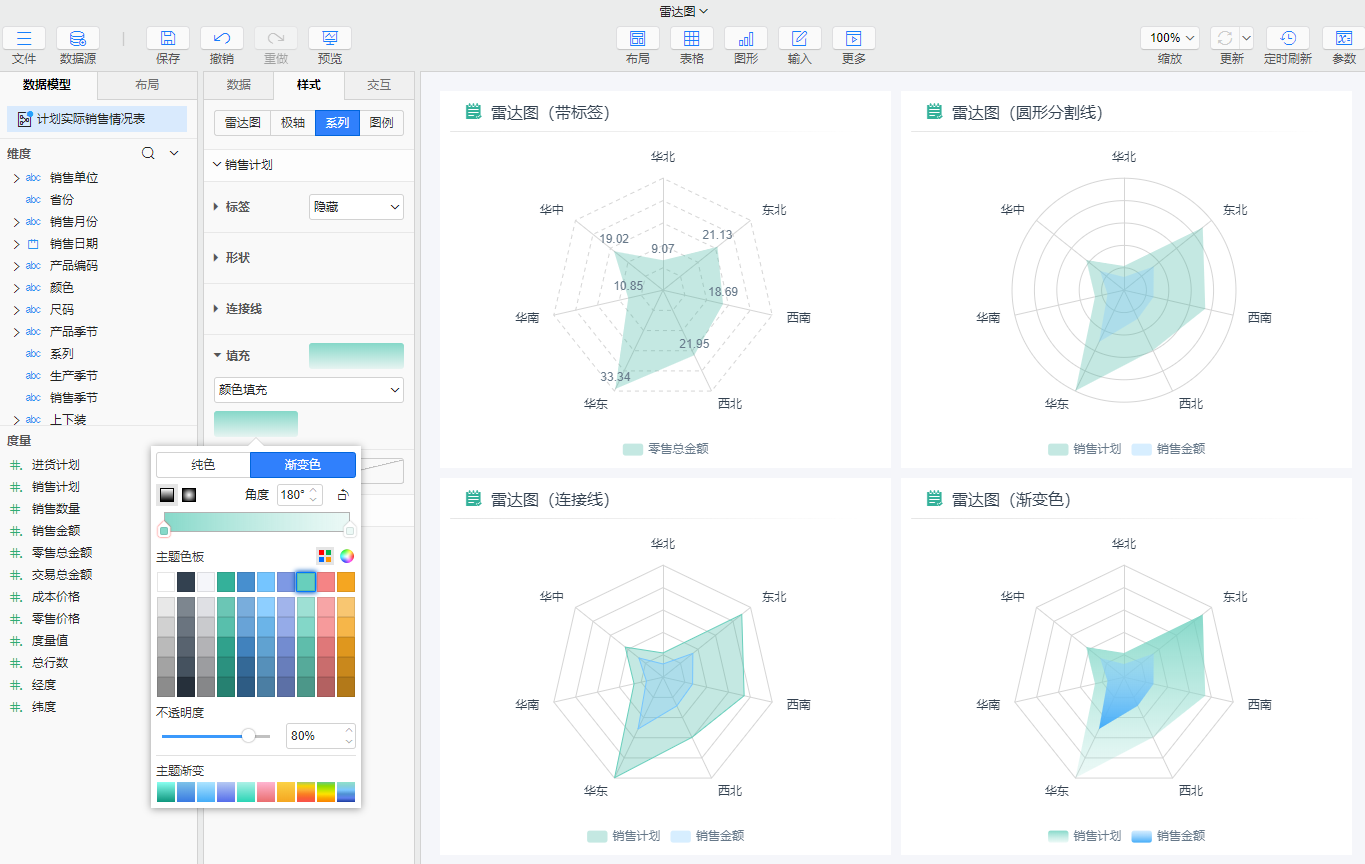Image resolution: width=1365 pixels, height=864 pixels.
Task: Toggle 销售金额 legend in 圆形分割线 chart
Action: [x=1168, y=449]
